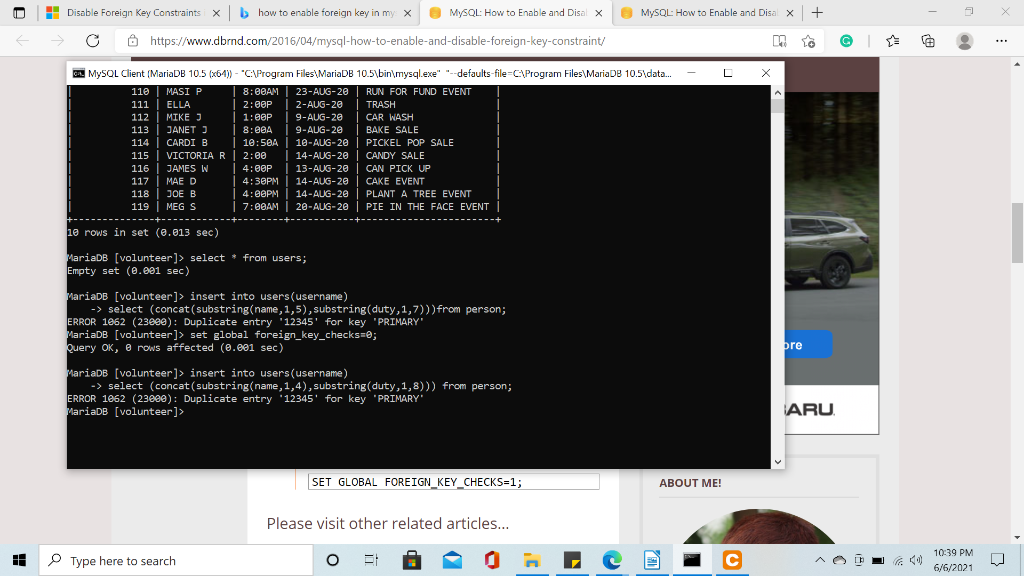1024x576 pixels.
Task: Expand hidden icons in the system tray
Action: tap(821, 560)
